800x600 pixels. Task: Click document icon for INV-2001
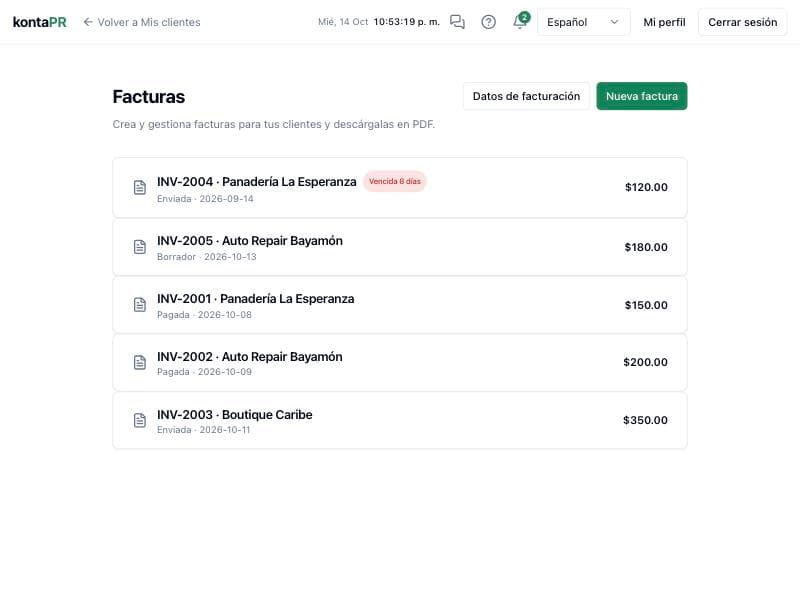pos(140,305)
